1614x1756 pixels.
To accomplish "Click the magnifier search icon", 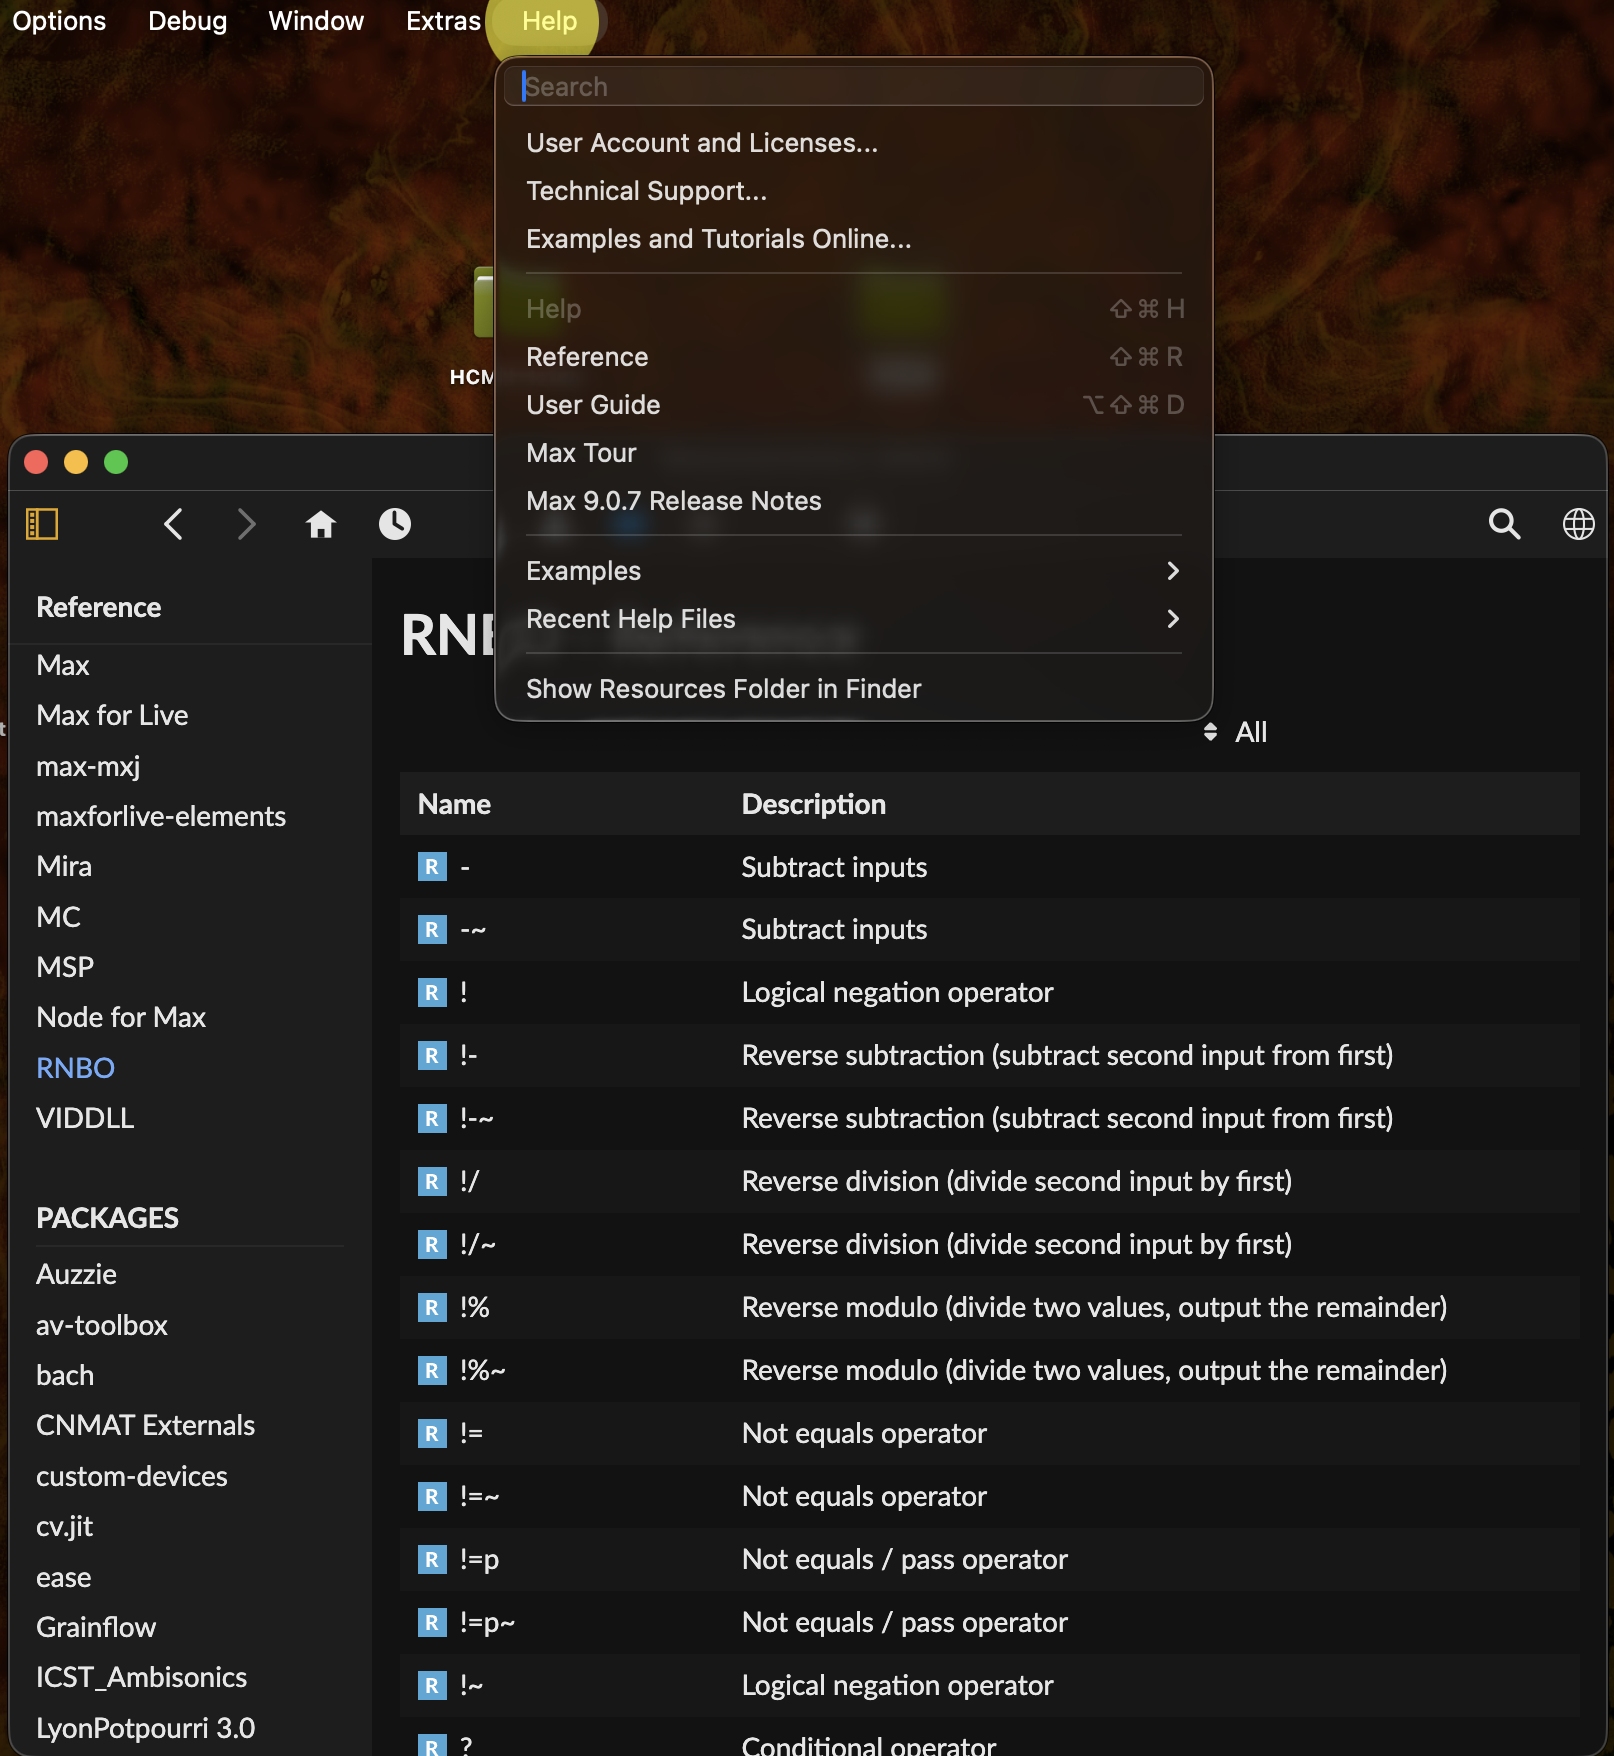I will [1504, 524].
